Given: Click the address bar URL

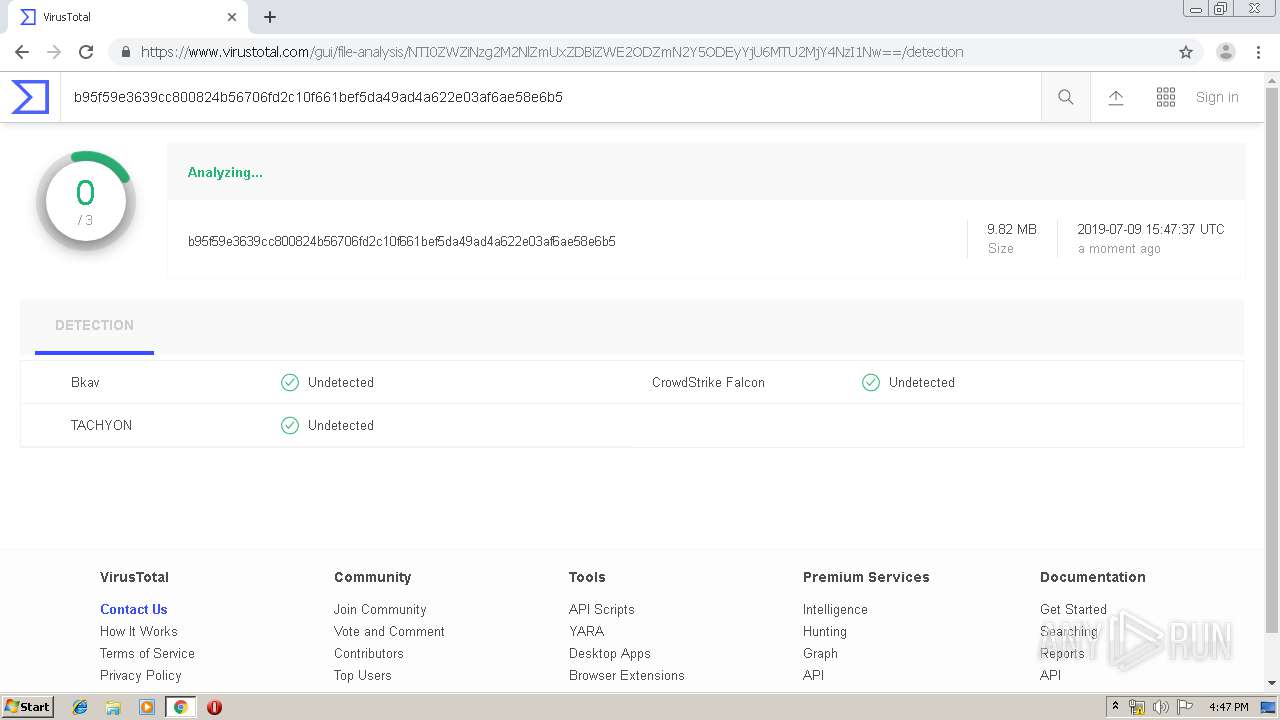Looking at the screenshot, I should (x=552, y=52).
